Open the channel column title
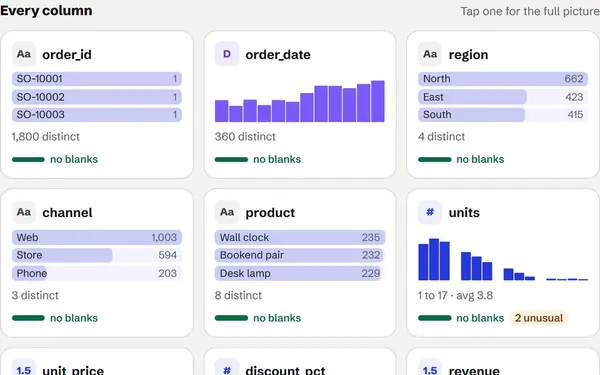The width and height of the screenshot is (600, 375). (x=67, y=213)
